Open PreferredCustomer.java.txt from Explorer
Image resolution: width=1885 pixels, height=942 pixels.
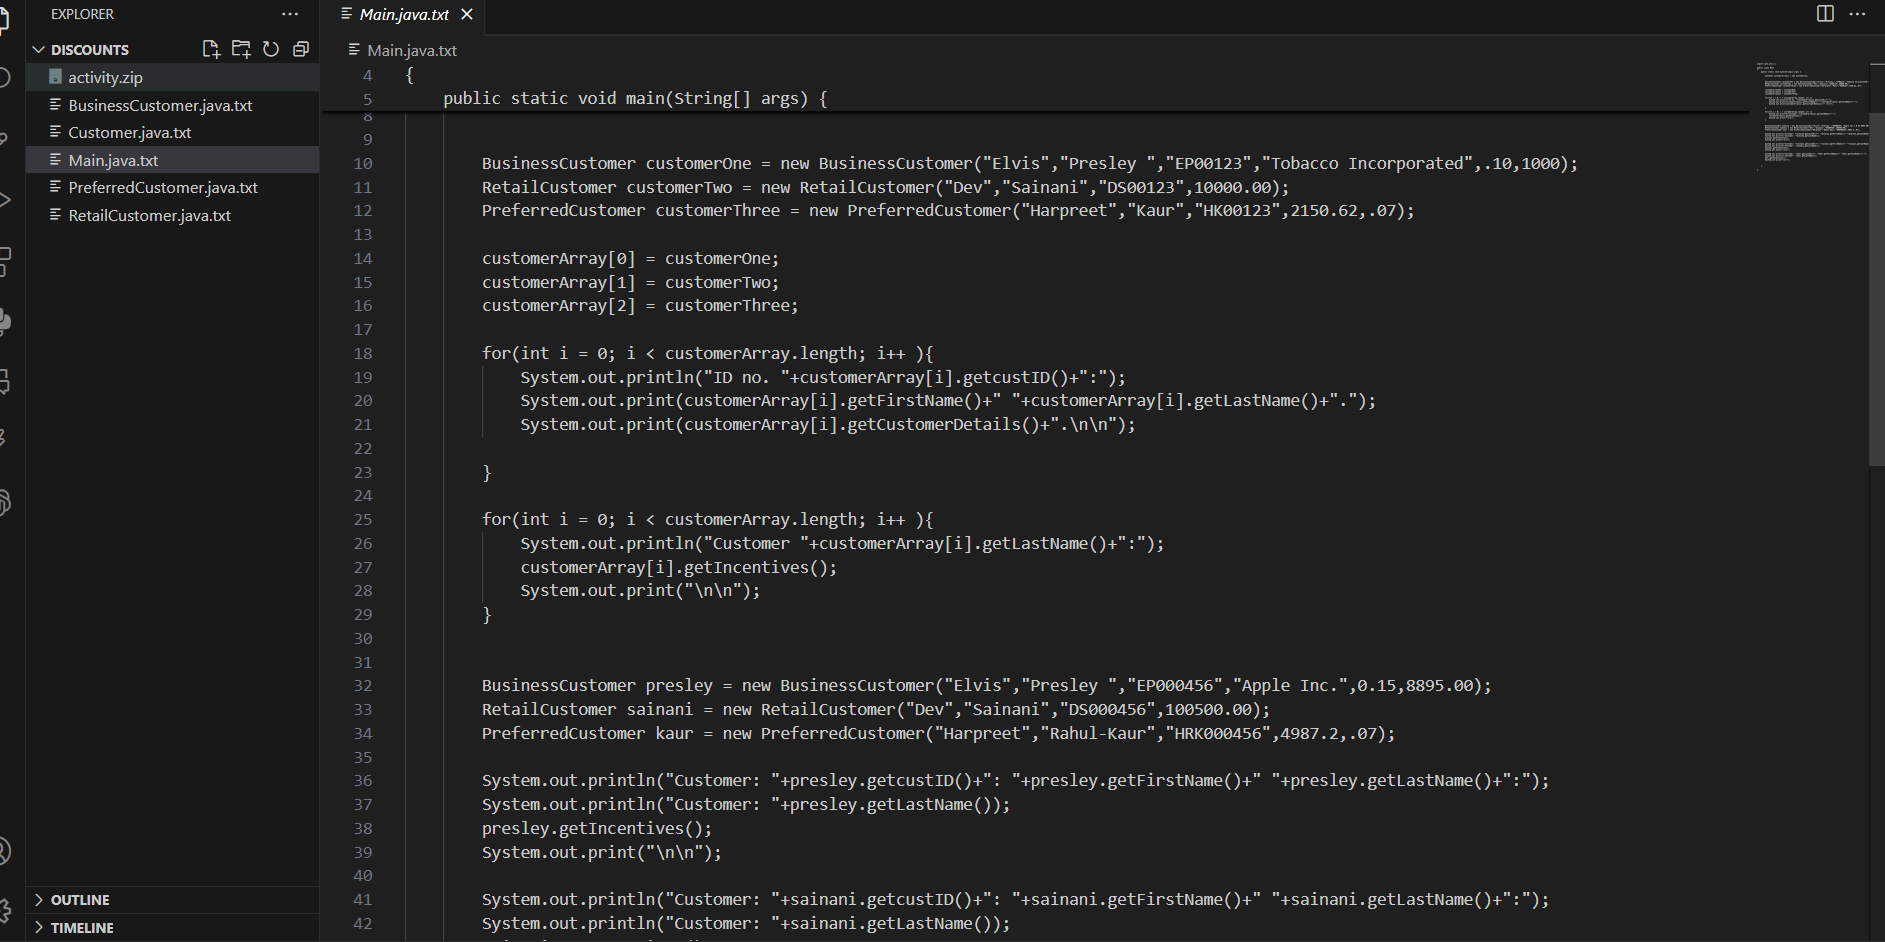173,187
